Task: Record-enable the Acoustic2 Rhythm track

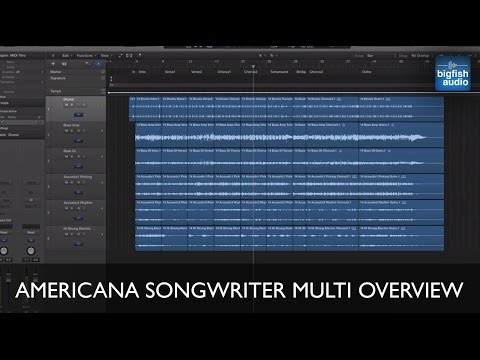Action: (x=78, y=208)
